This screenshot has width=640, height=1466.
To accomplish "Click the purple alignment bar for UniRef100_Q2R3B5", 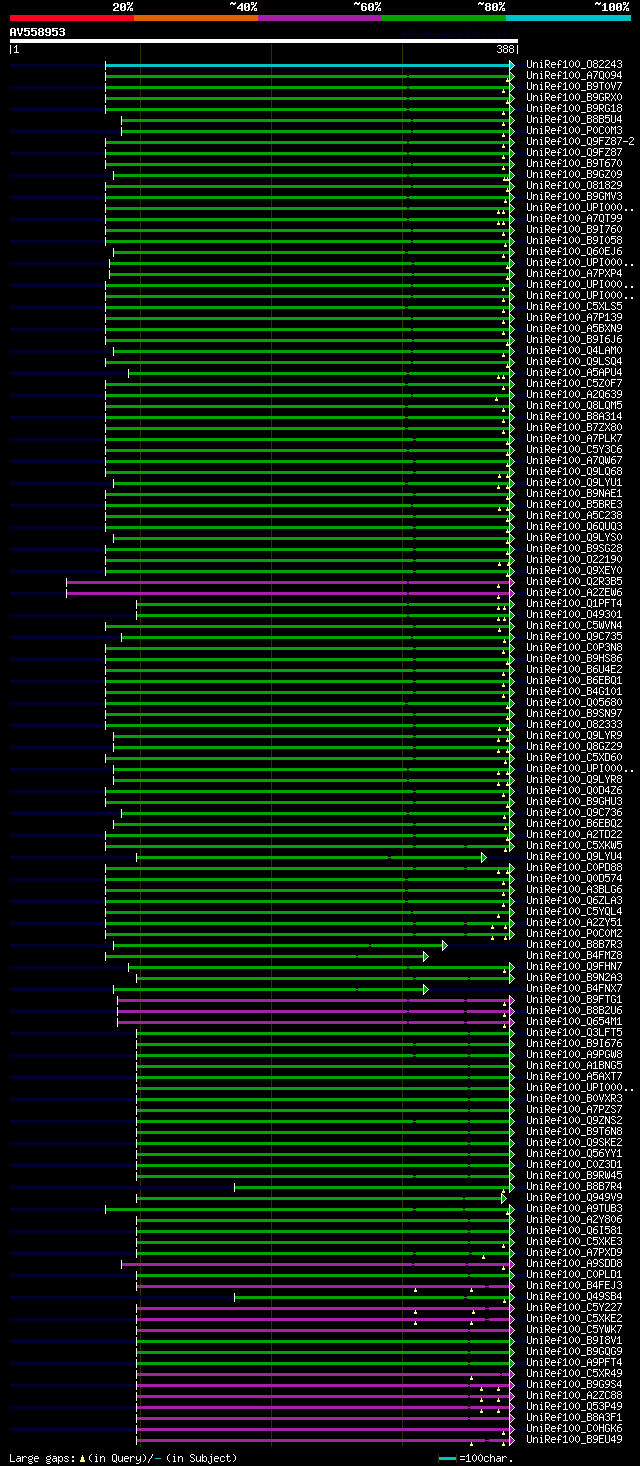I will (290, 582).
